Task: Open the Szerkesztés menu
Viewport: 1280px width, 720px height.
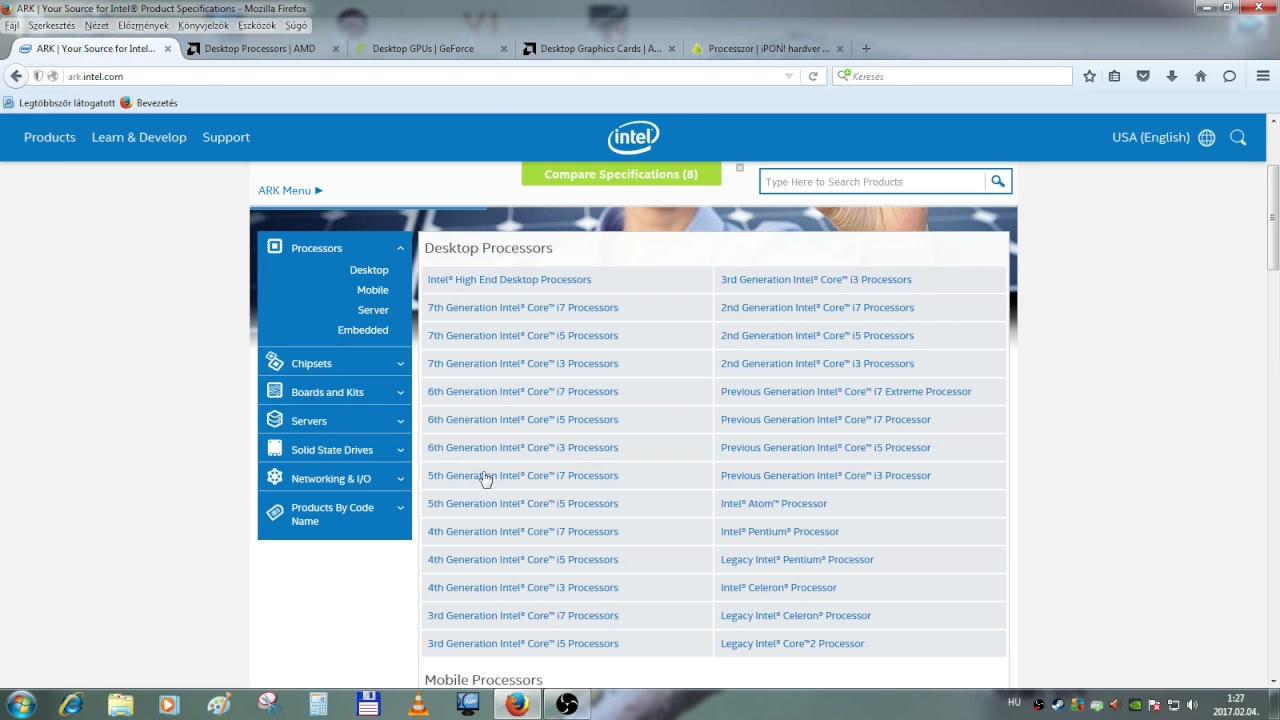Action: point(51,25)
